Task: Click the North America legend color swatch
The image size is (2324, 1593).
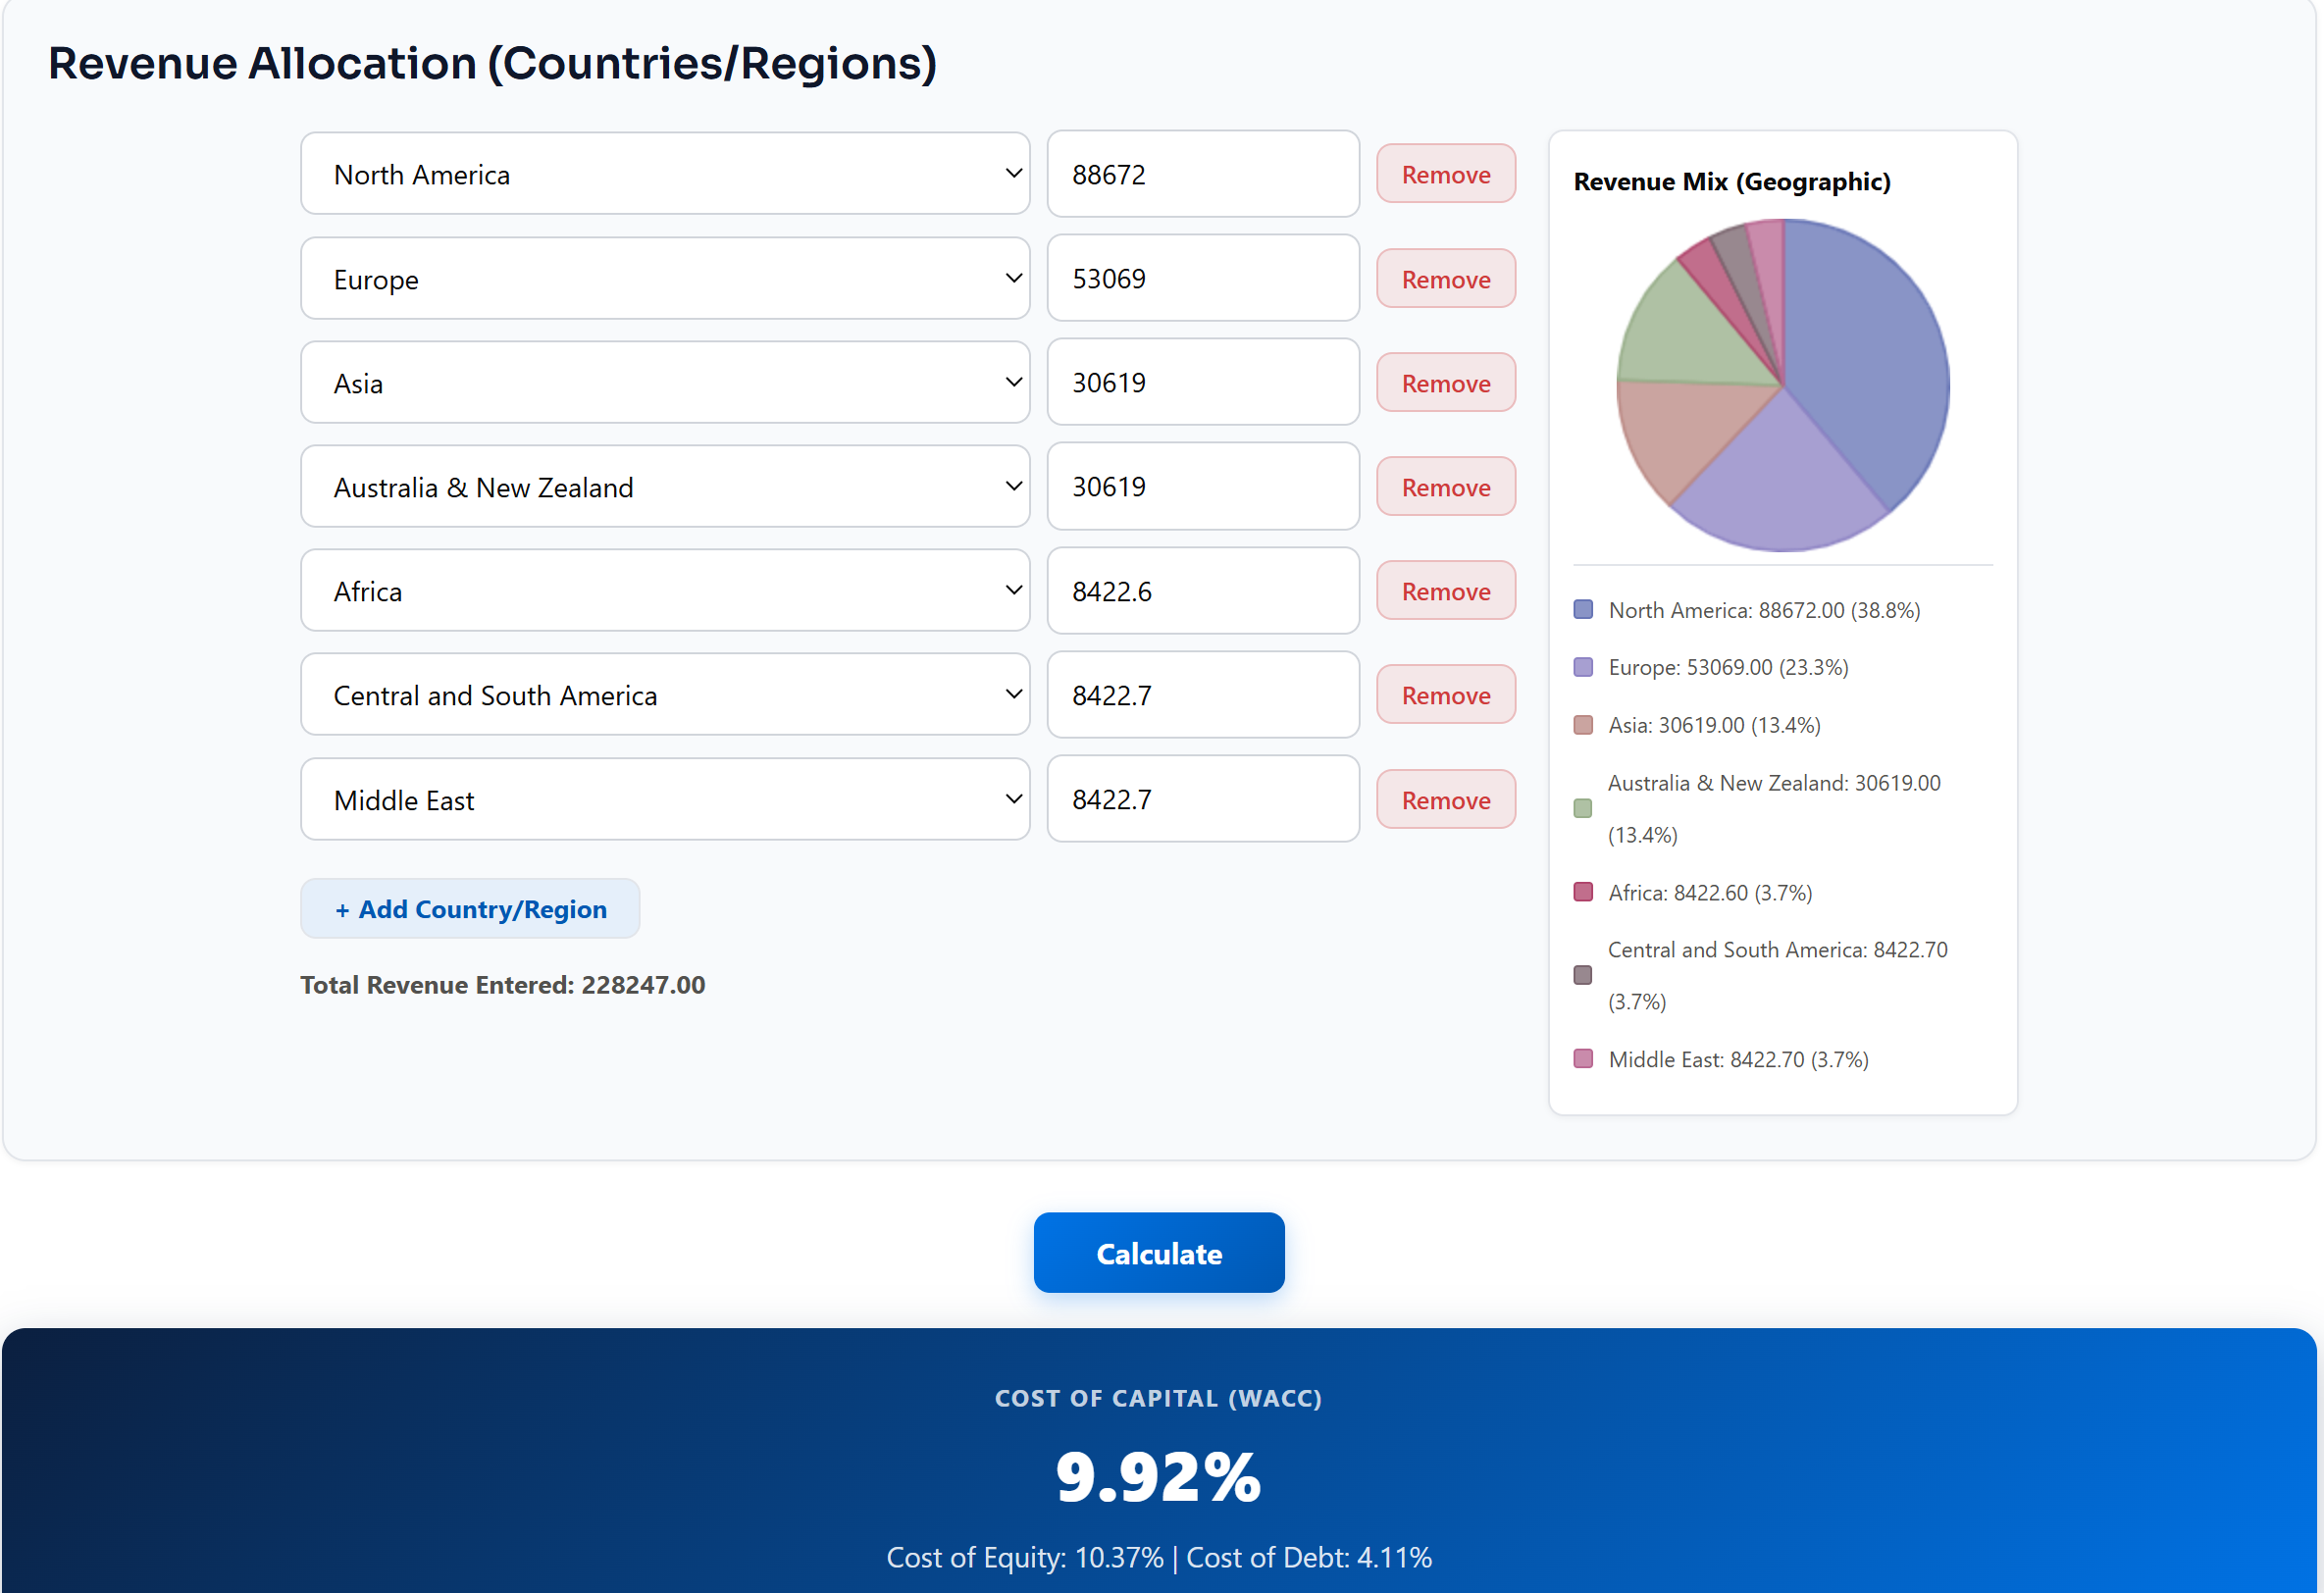Action: (1583, 610)
